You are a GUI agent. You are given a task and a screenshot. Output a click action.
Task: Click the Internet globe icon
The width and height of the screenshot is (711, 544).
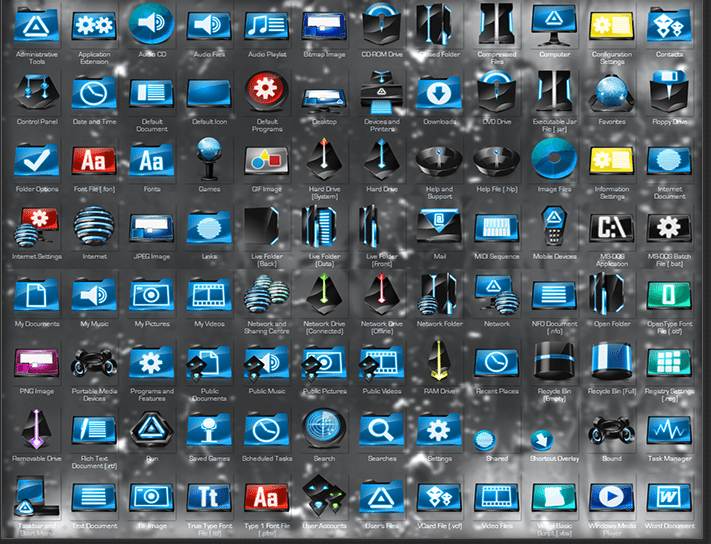tap(94, 226)
